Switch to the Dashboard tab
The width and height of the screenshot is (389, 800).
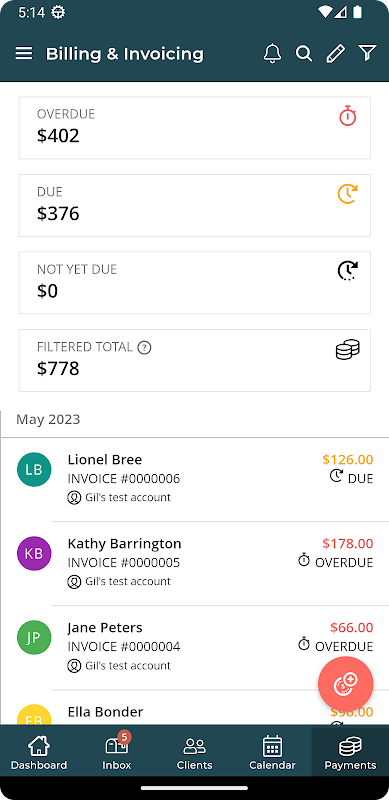39,752
